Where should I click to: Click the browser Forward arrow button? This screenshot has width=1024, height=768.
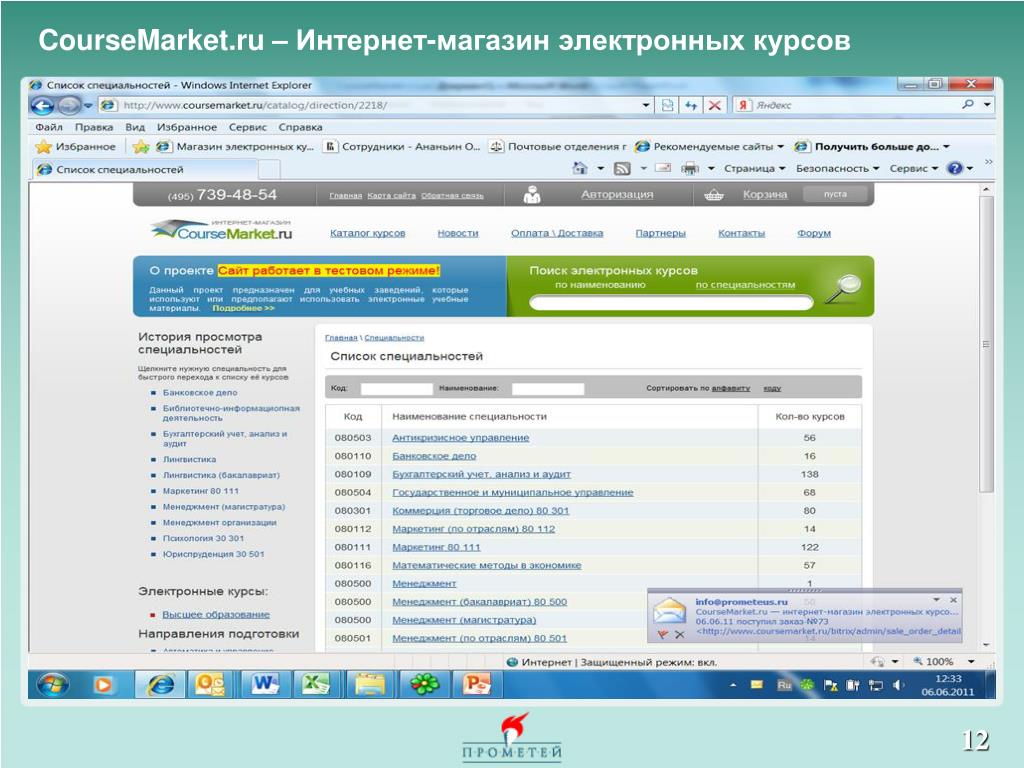[x=69, y=105]
